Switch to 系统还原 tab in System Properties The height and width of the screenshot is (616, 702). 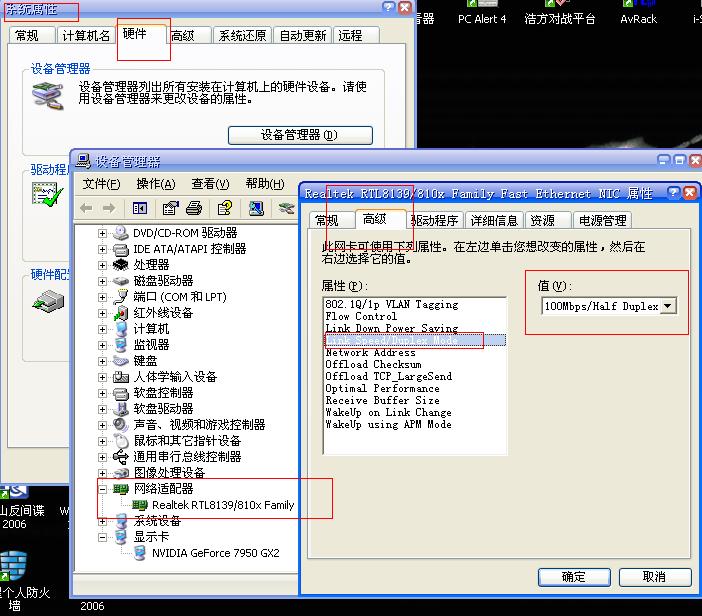click(x=242, y=35)
